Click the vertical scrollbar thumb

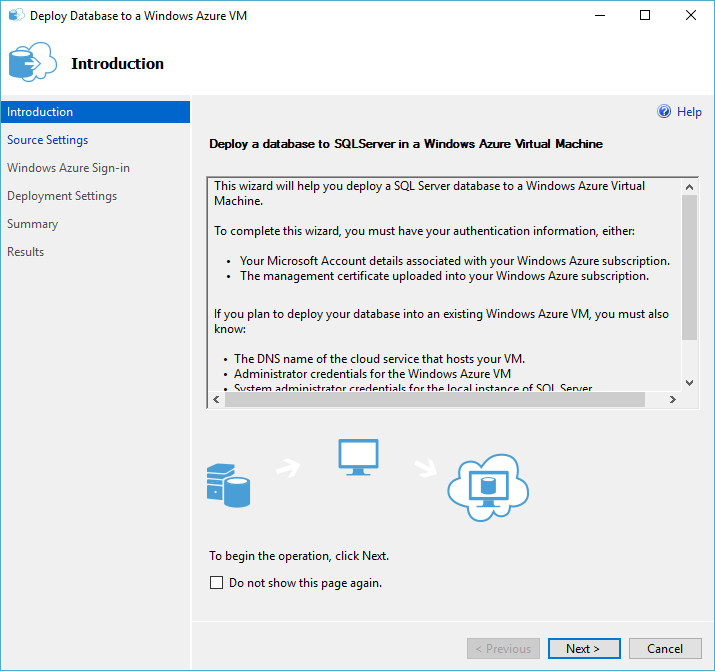click(689, 267)
